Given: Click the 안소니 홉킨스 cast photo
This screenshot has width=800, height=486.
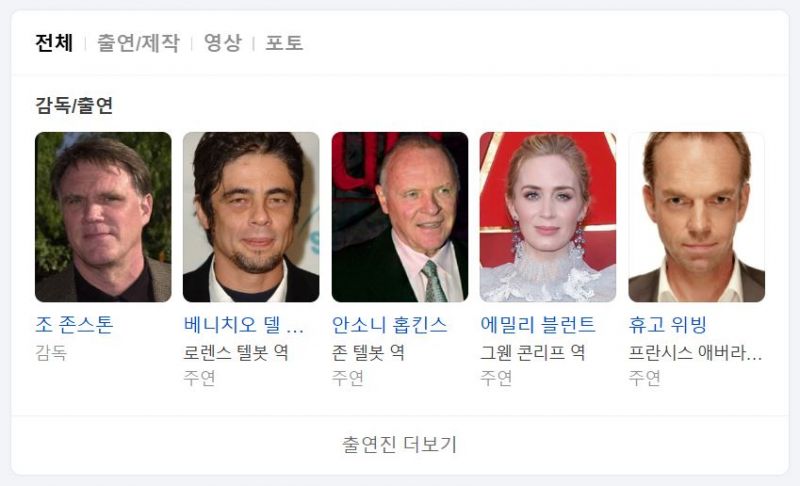Looking at the screenshot, I should click(x=399, y=217).
